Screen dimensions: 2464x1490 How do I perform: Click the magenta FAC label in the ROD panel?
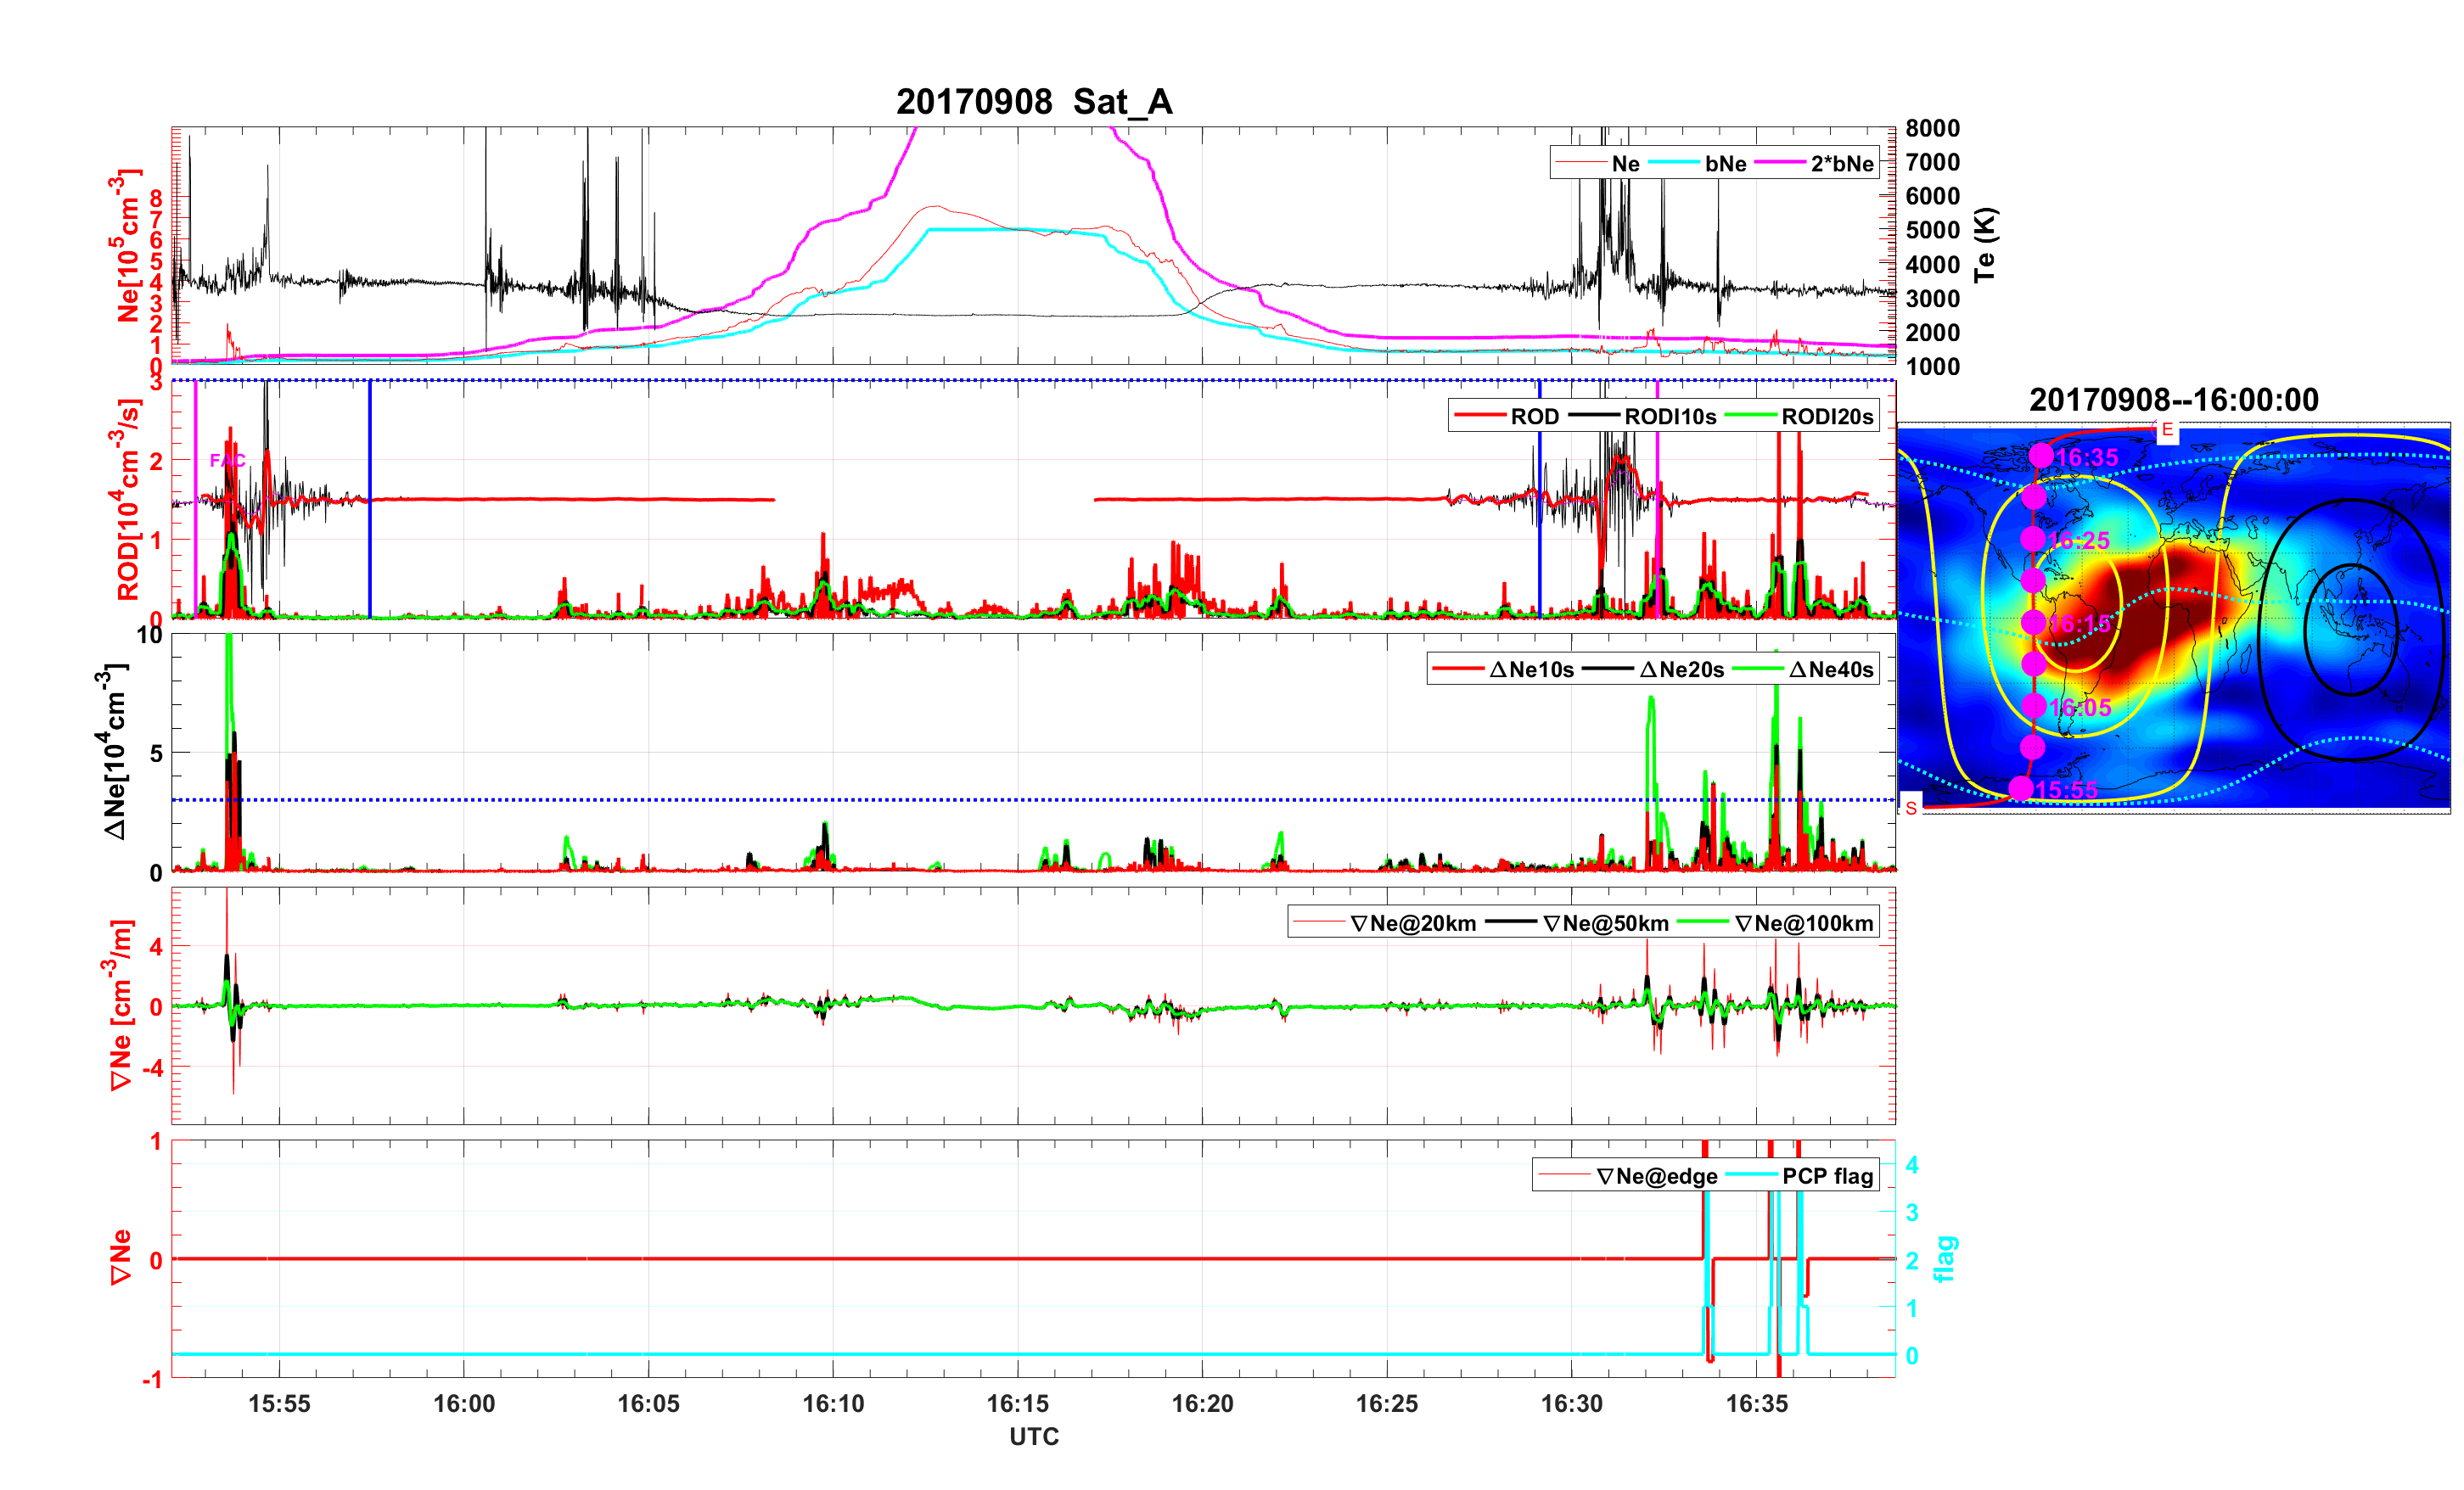tap(227, 460)
